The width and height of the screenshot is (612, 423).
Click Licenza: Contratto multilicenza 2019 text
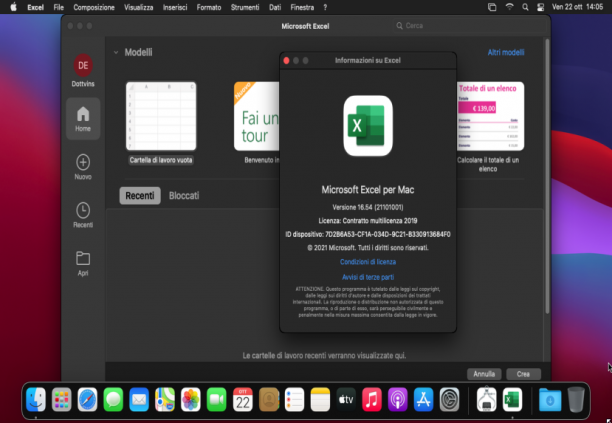pyautogui.click(x=368, y=221)
